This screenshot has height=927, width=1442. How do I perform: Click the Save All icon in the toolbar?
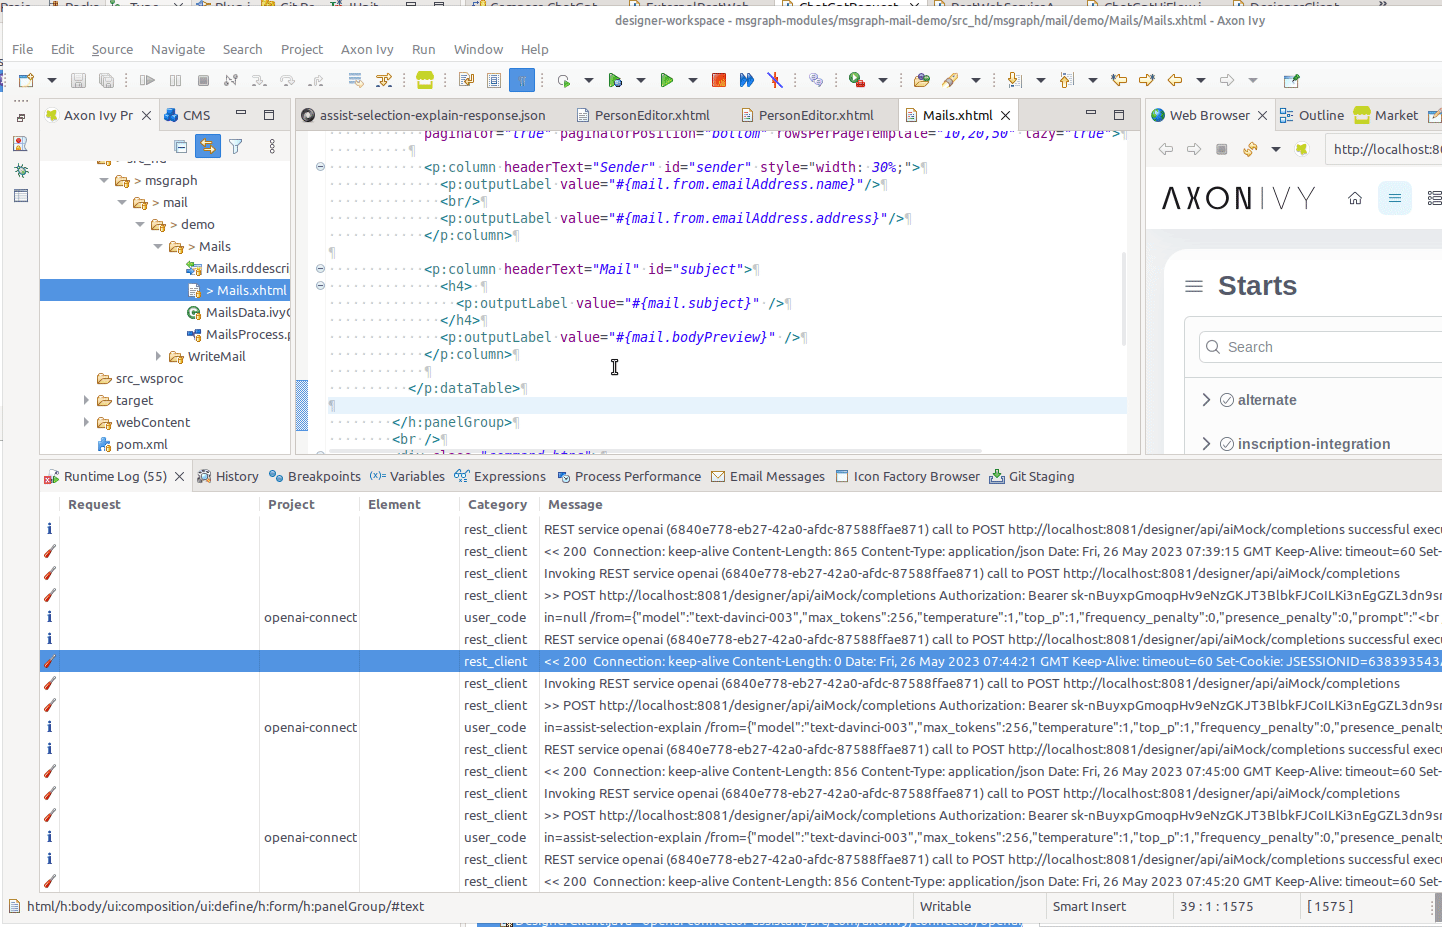pos(107,80)
